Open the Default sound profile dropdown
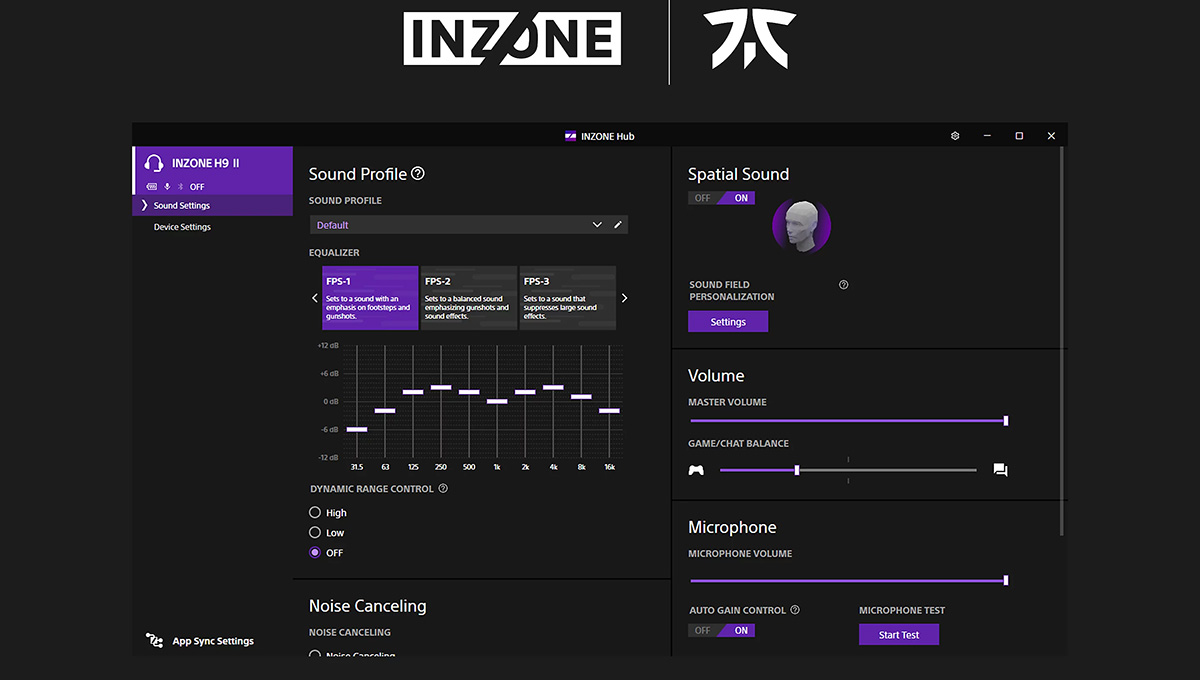The height and width of the screenshot is (680, 1200). [x=469, y=225]
